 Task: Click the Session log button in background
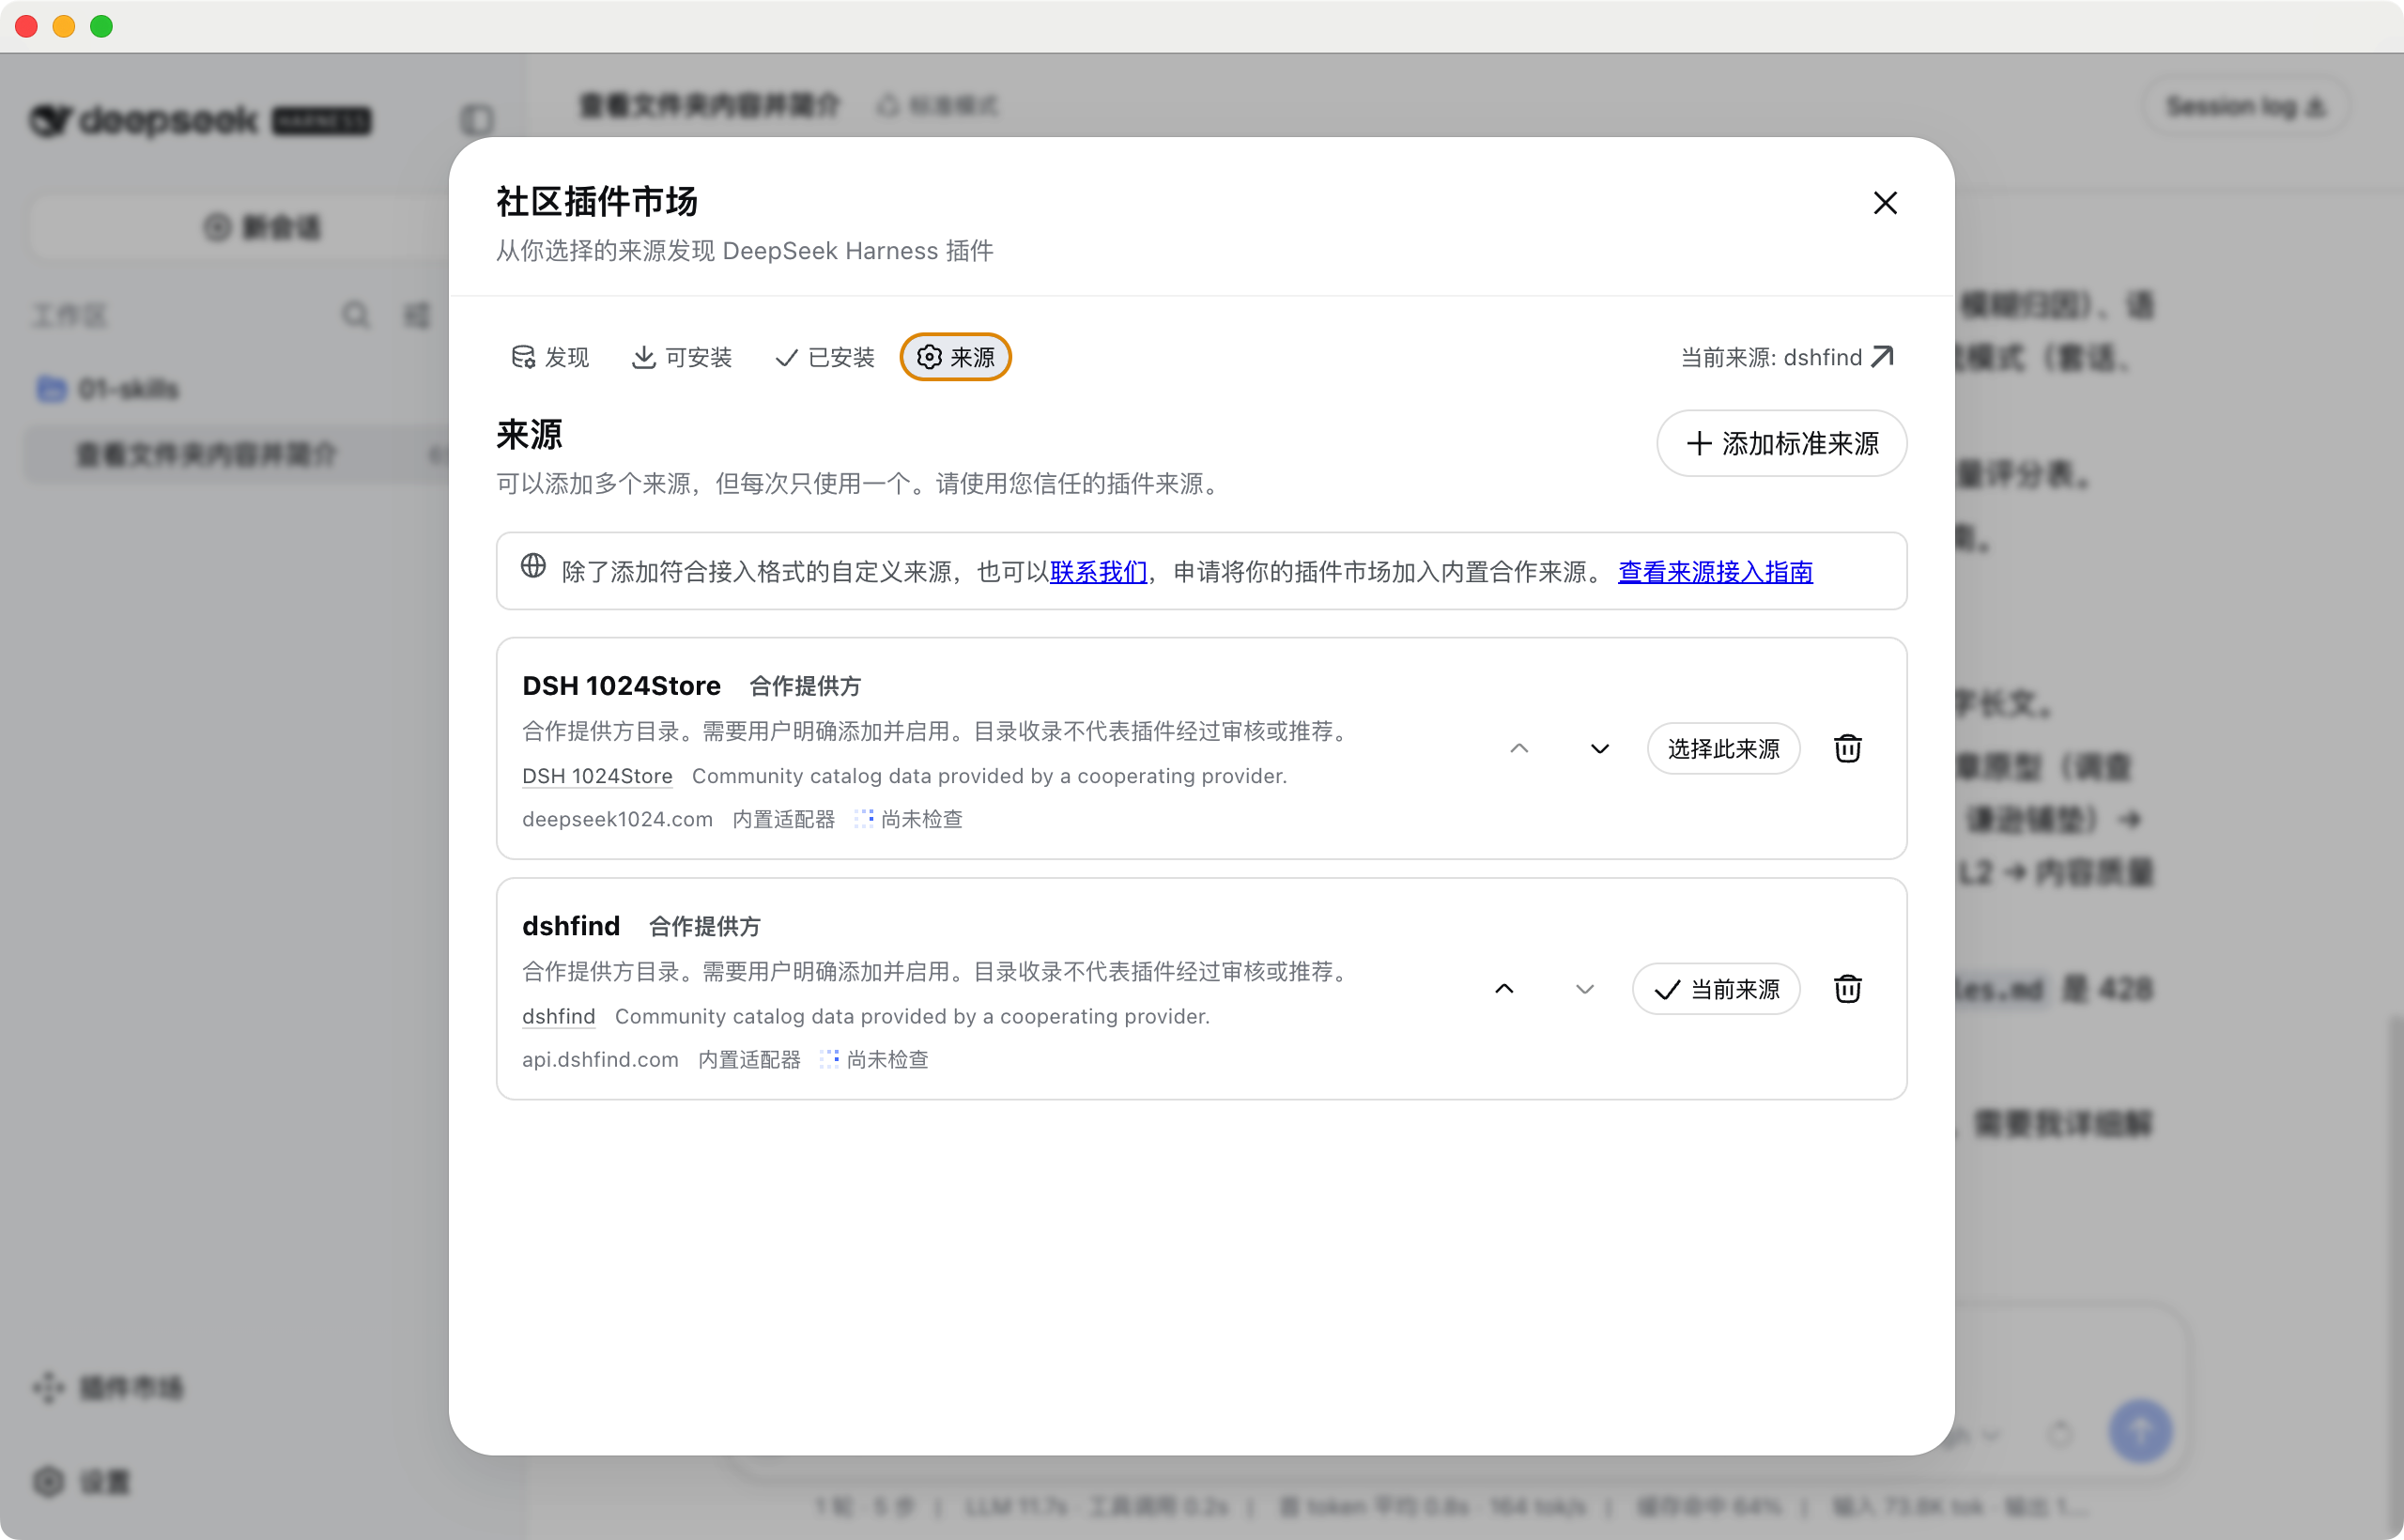2245,106
